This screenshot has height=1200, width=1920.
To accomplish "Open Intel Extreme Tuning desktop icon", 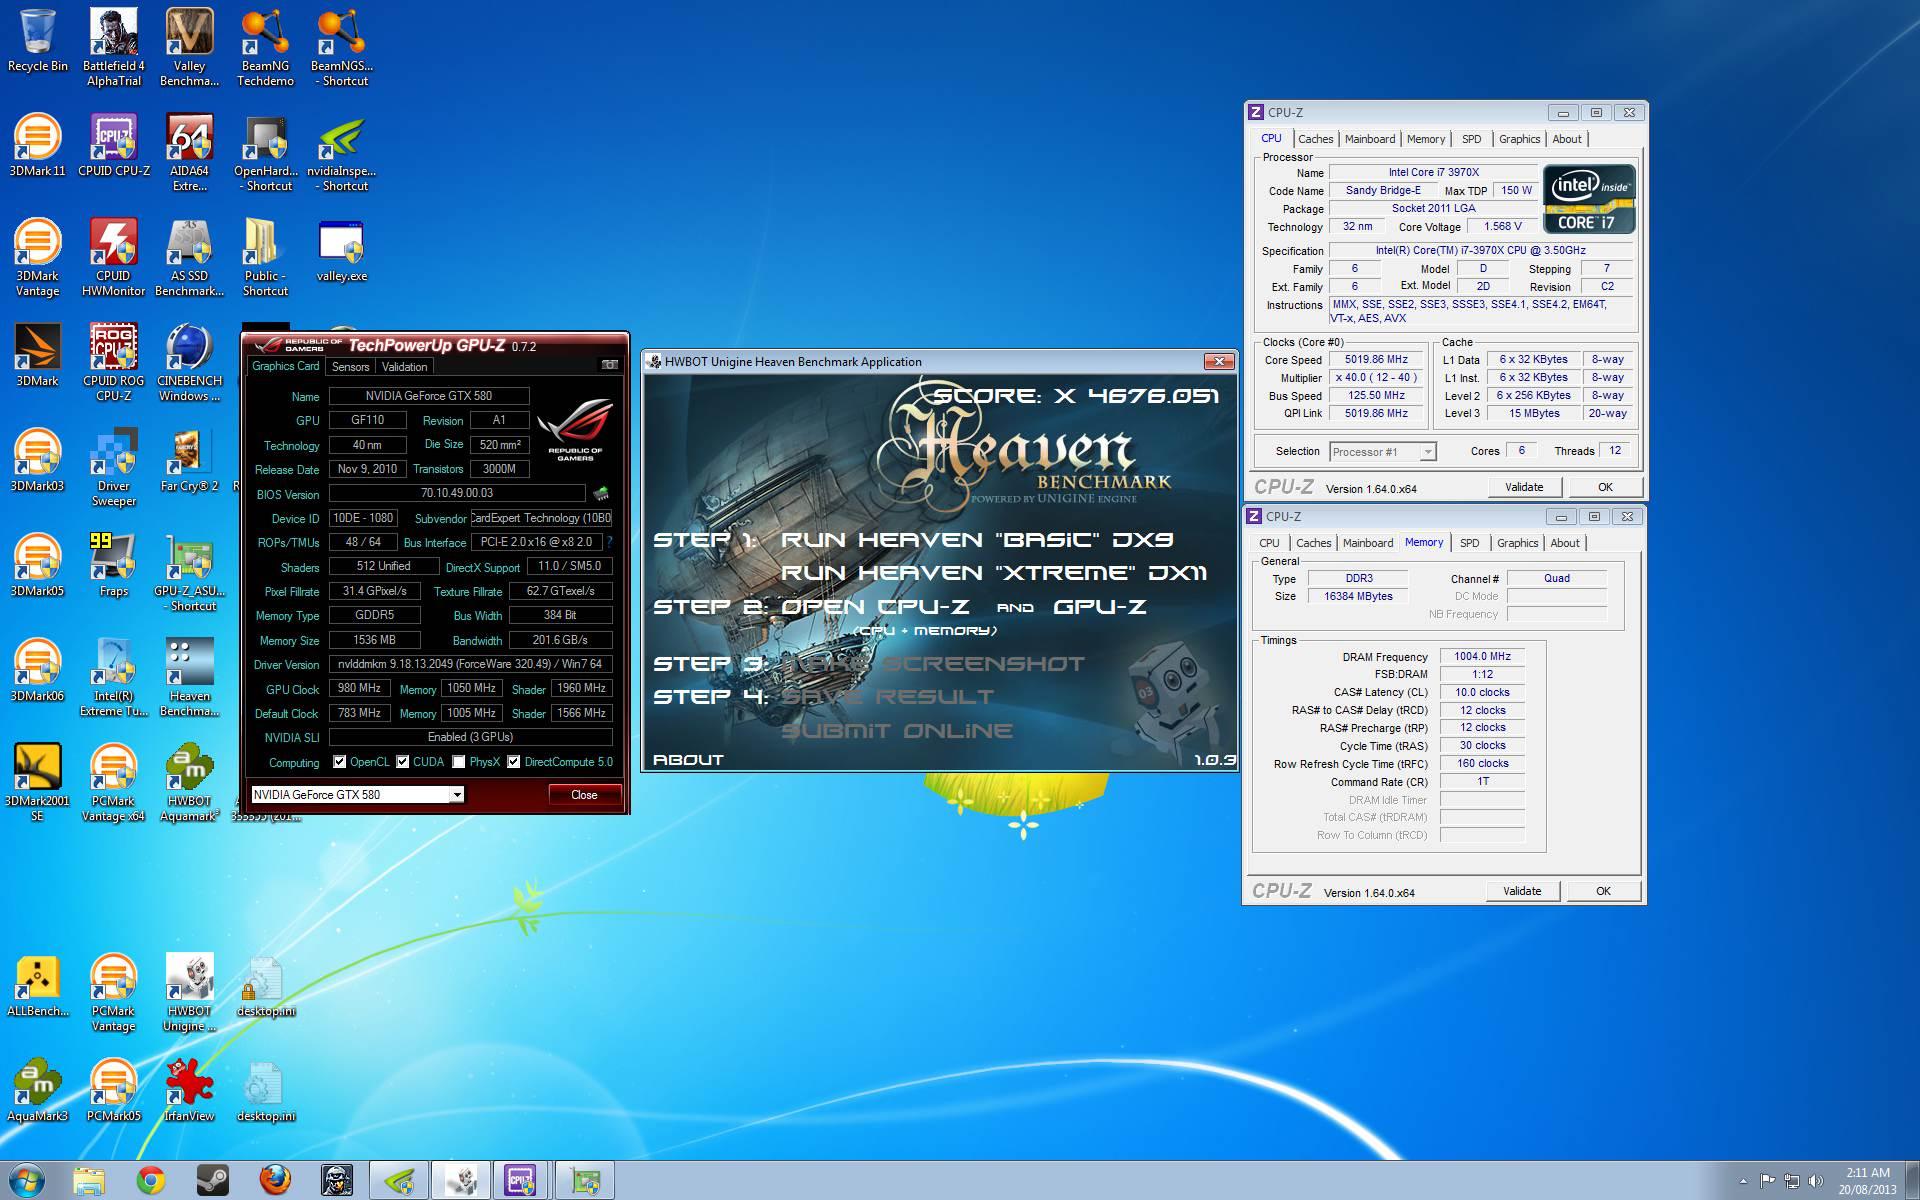I will pos(114,678).
